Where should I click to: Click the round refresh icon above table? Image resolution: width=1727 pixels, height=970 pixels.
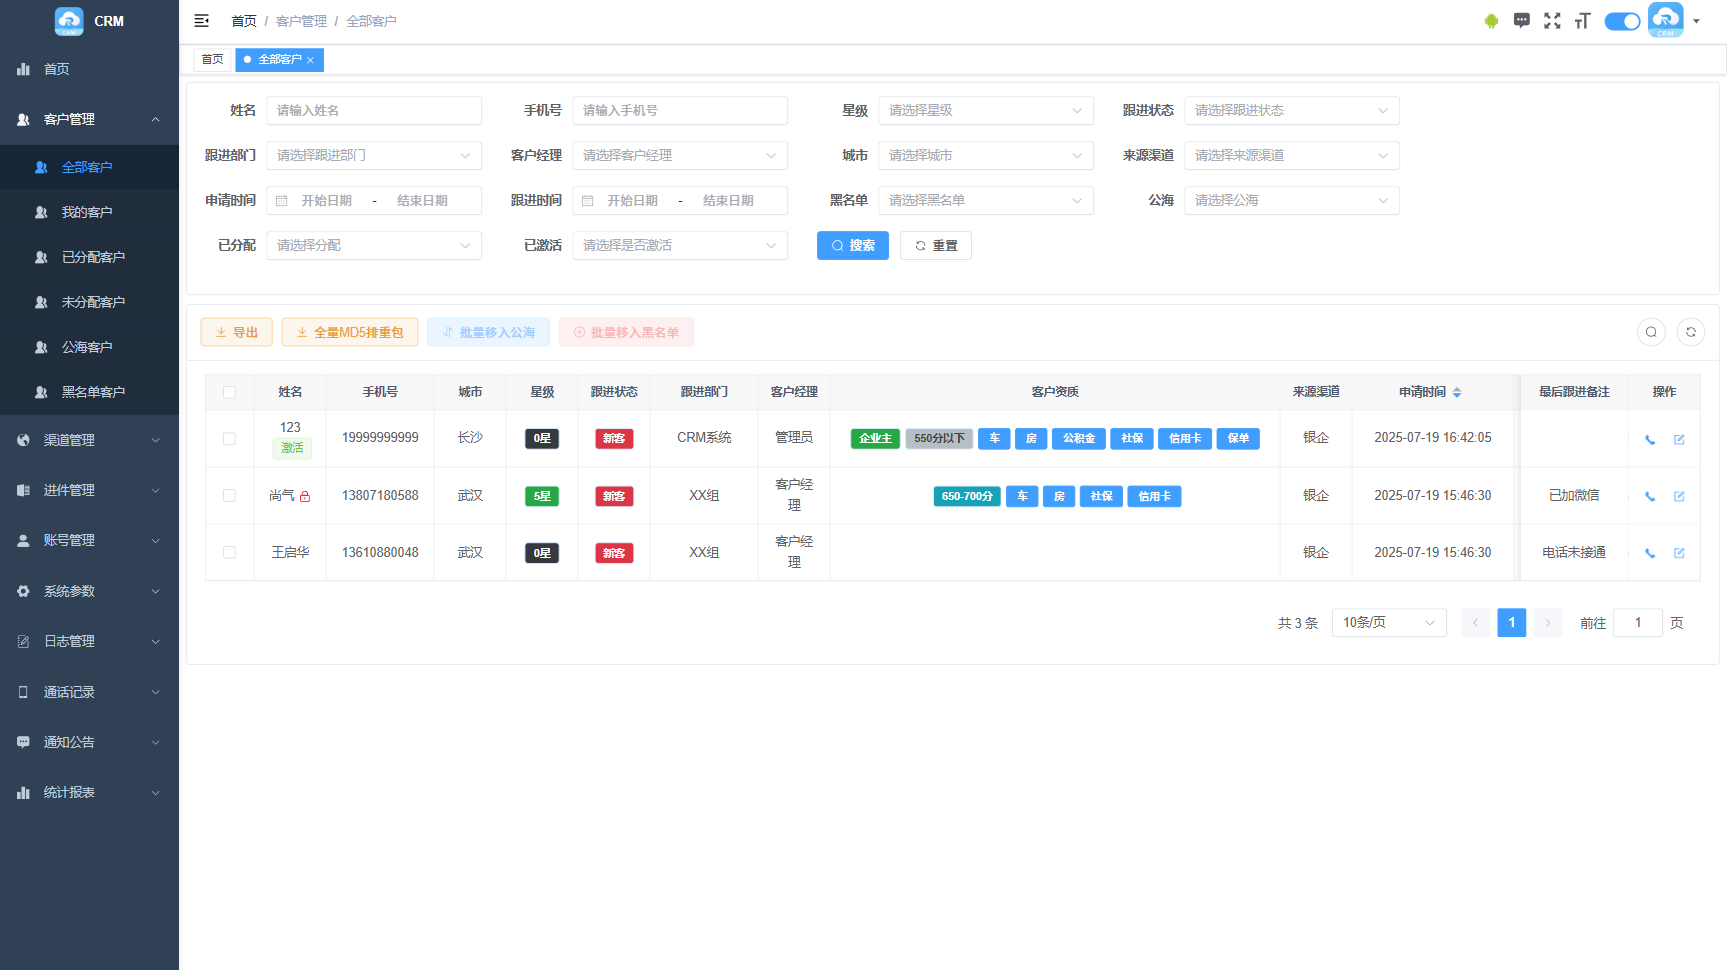pyautogui.click(x=1691, y=332)
